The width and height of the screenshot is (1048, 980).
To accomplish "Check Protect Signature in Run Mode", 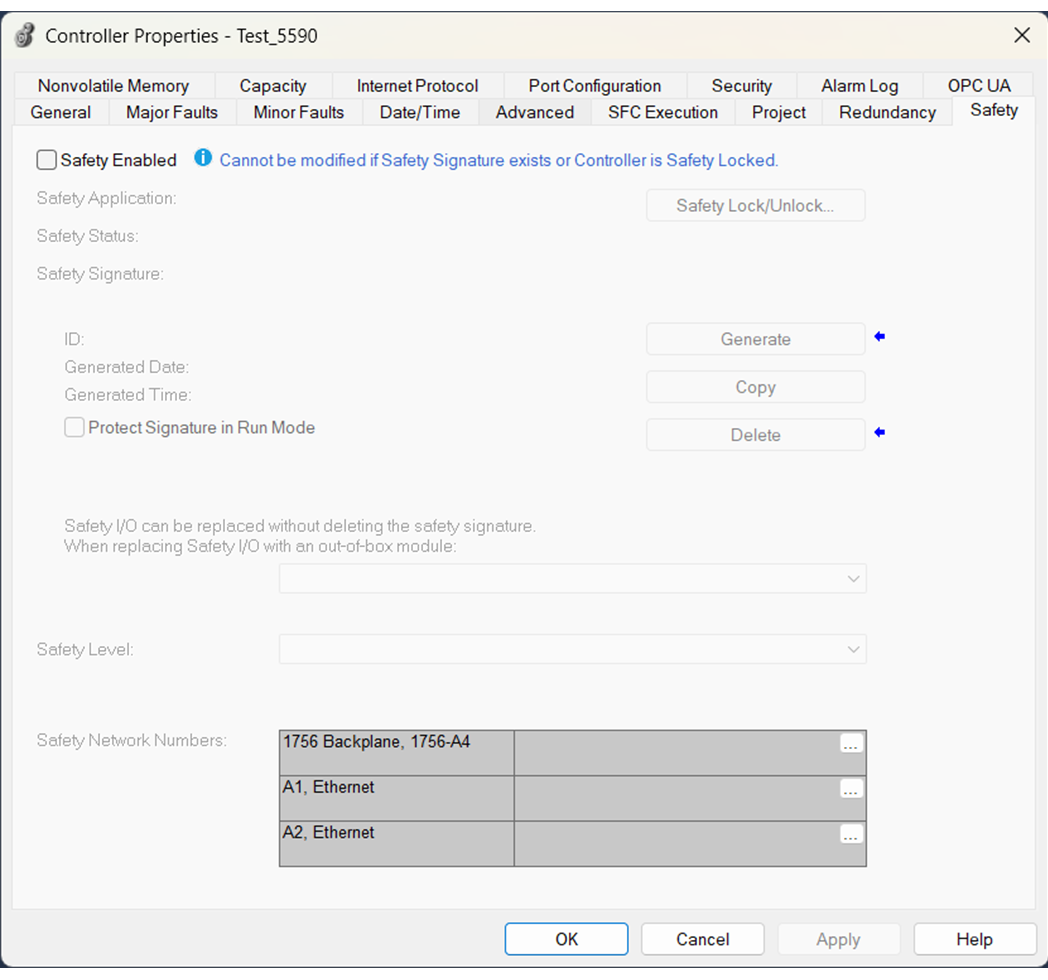I will pyautogui.click(x=74, y=427).
